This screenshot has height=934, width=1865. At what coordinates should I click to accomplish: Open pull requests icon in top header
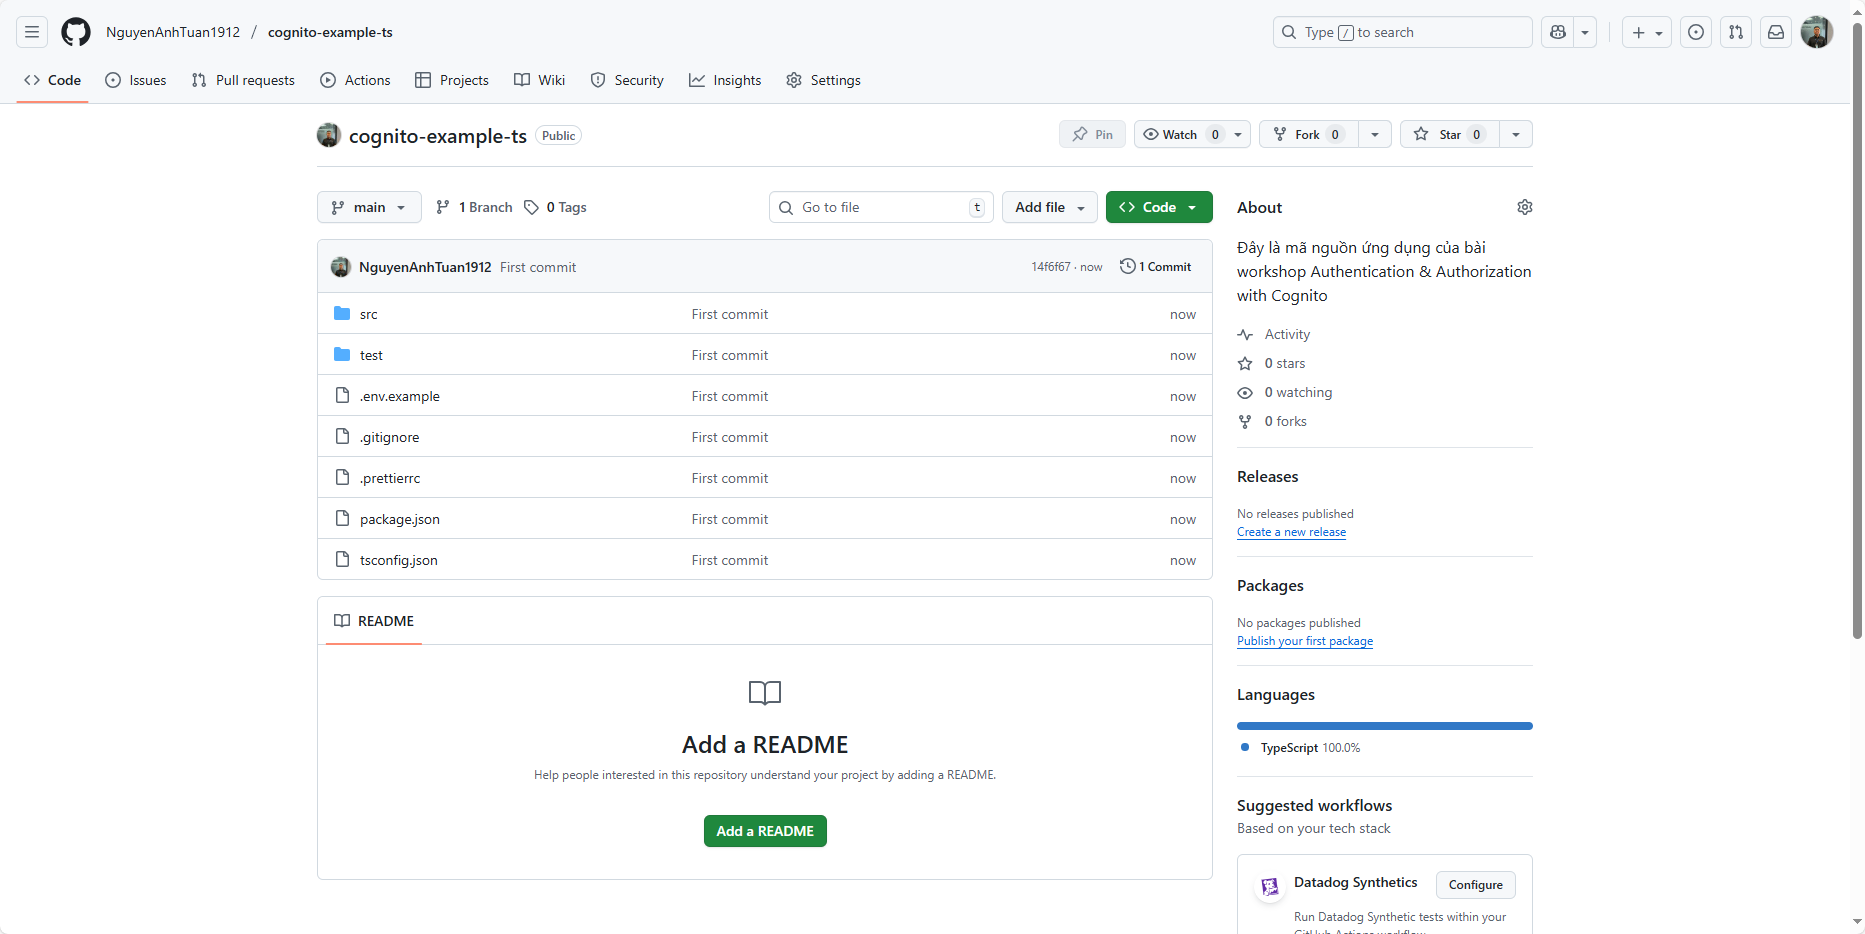coord(1736,32)
